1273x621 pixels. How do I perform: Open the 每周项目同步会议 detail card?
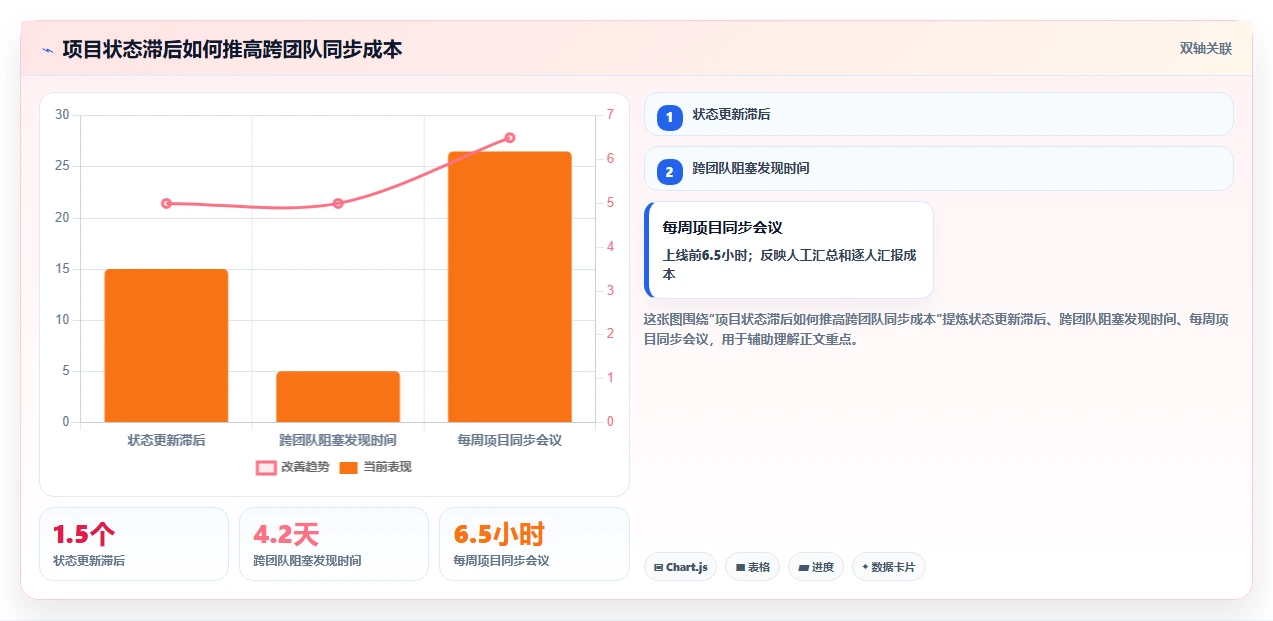tap(789, 250)
